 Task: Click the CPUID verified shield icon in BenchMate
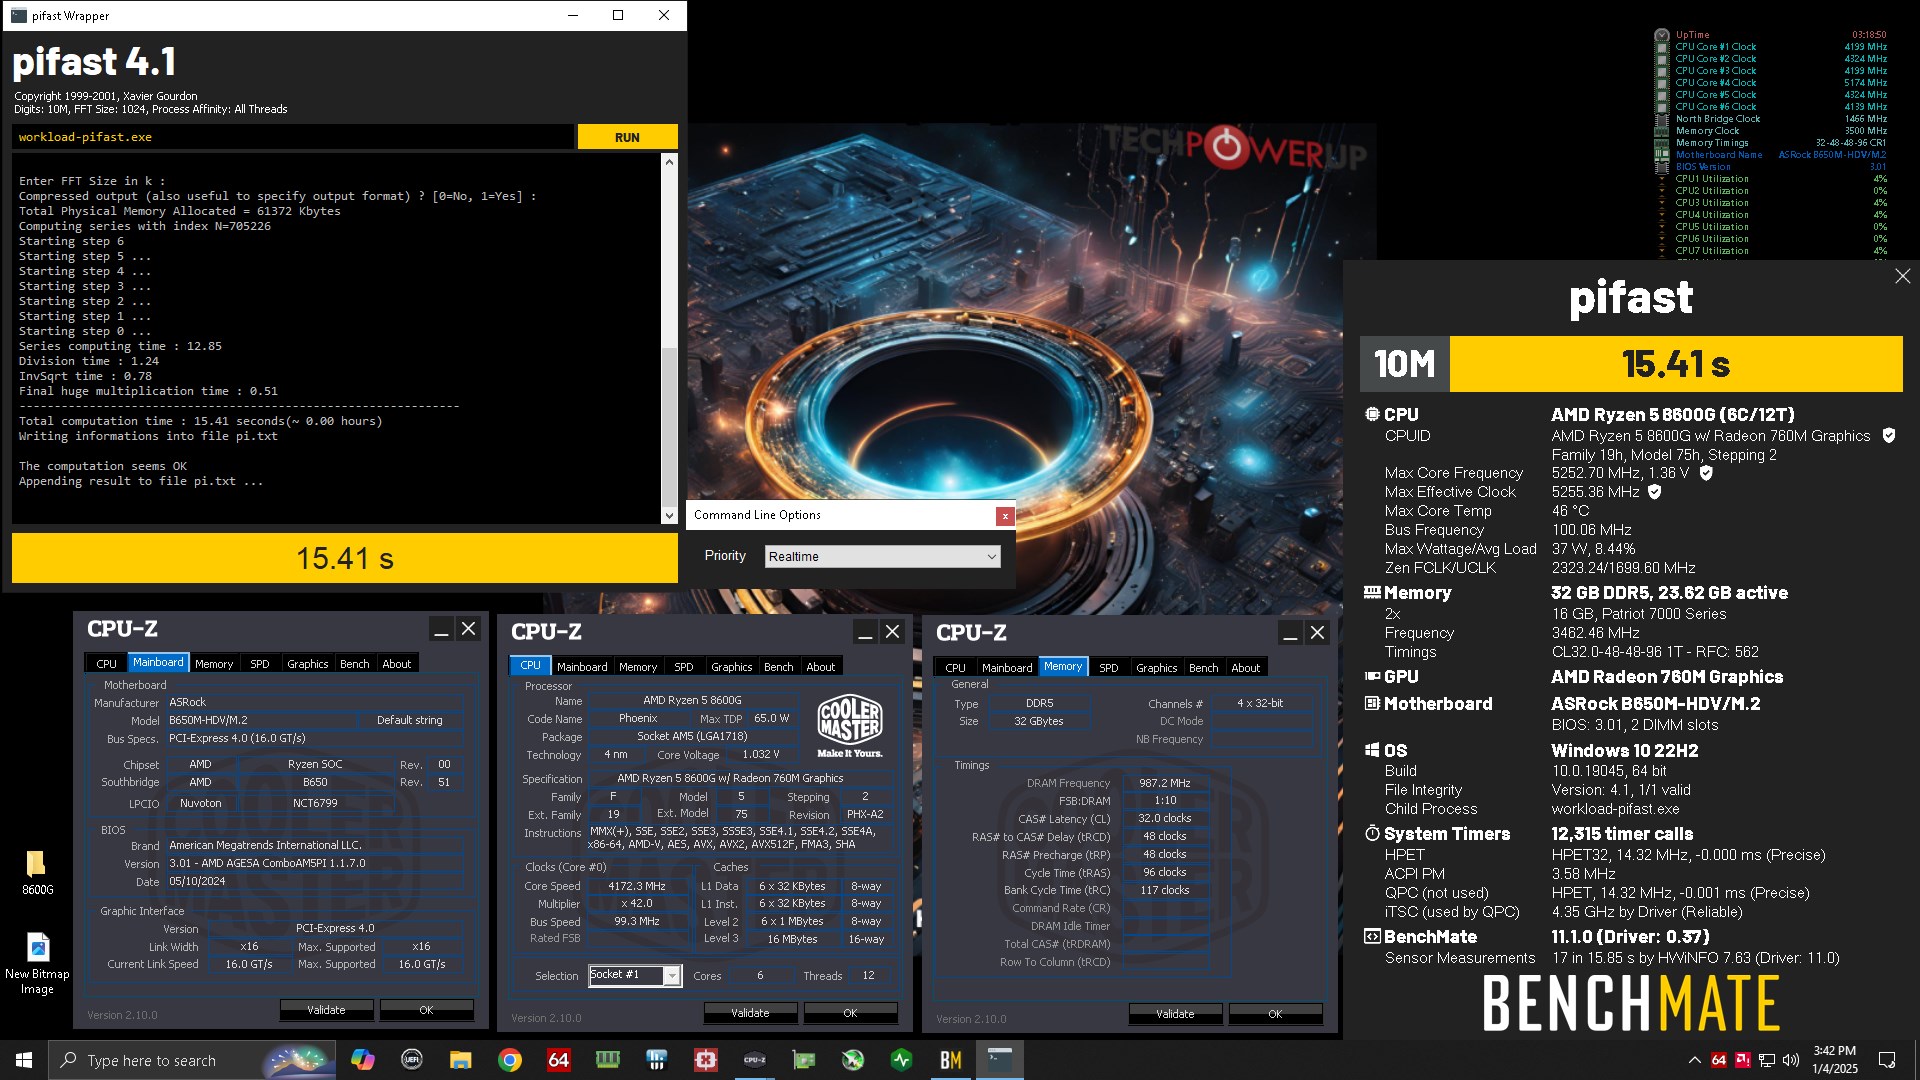coord(1889,436)
